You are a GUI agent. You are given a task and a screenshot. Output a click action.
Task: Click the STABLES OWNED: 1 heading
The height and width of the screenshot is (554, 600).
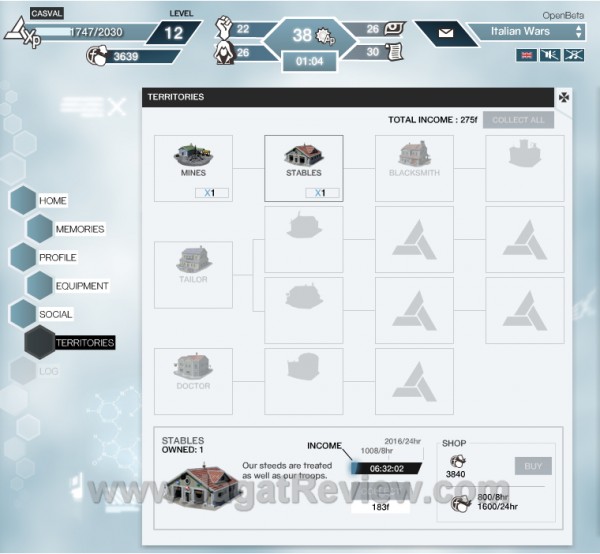[x=183, y=445]
